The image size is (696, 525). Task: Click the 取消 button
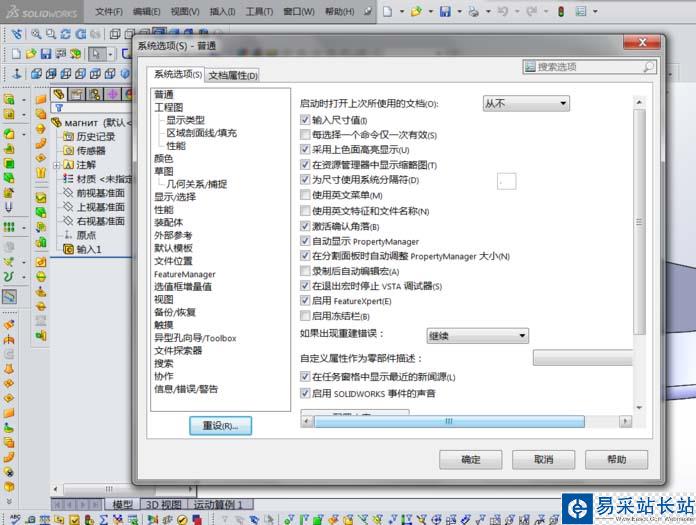(x=544, y=460)
